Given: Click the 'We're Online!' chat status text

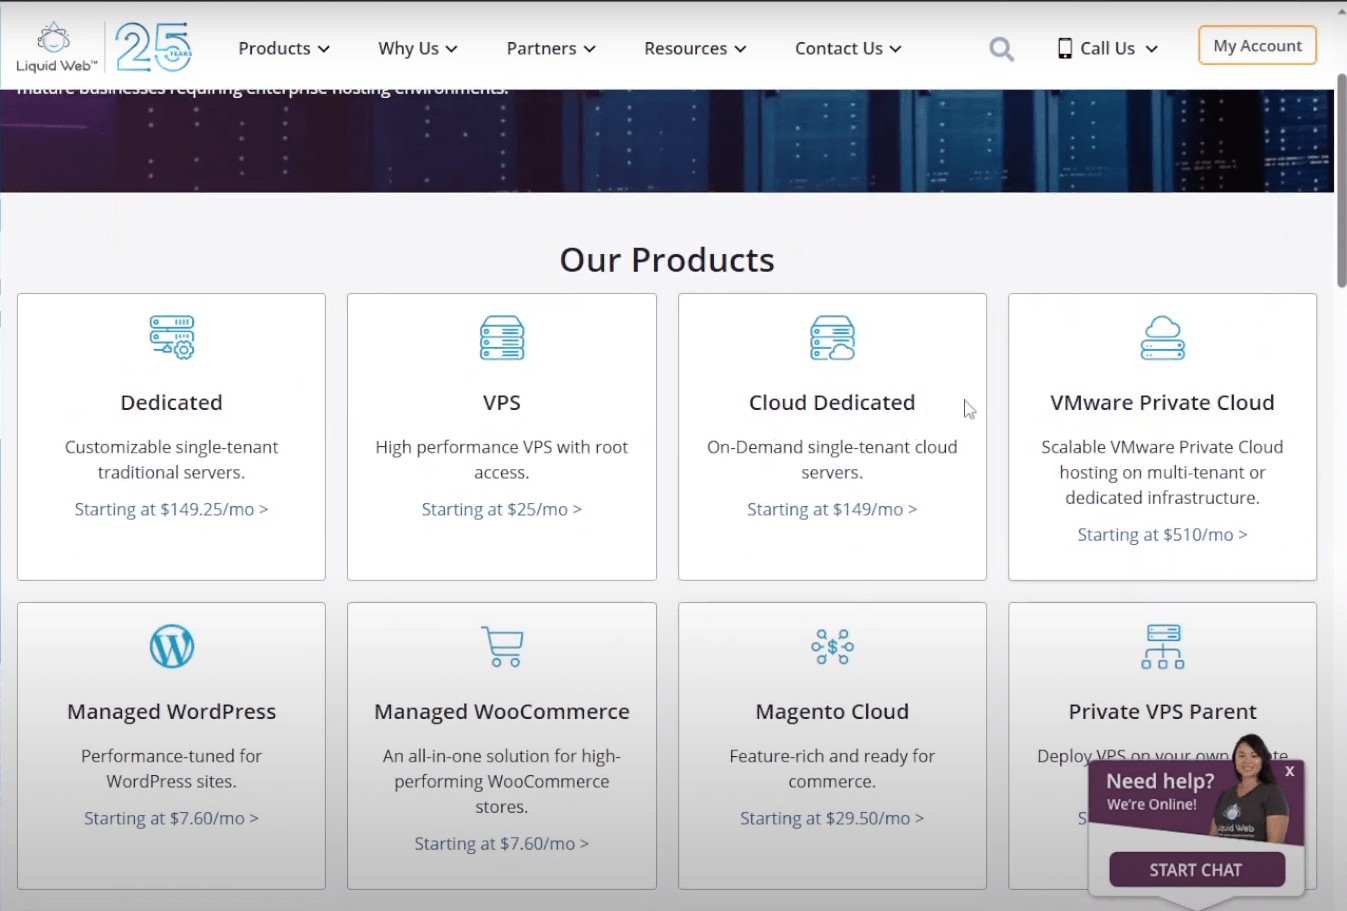Looking at the screenshot, I should [1151, 804].
